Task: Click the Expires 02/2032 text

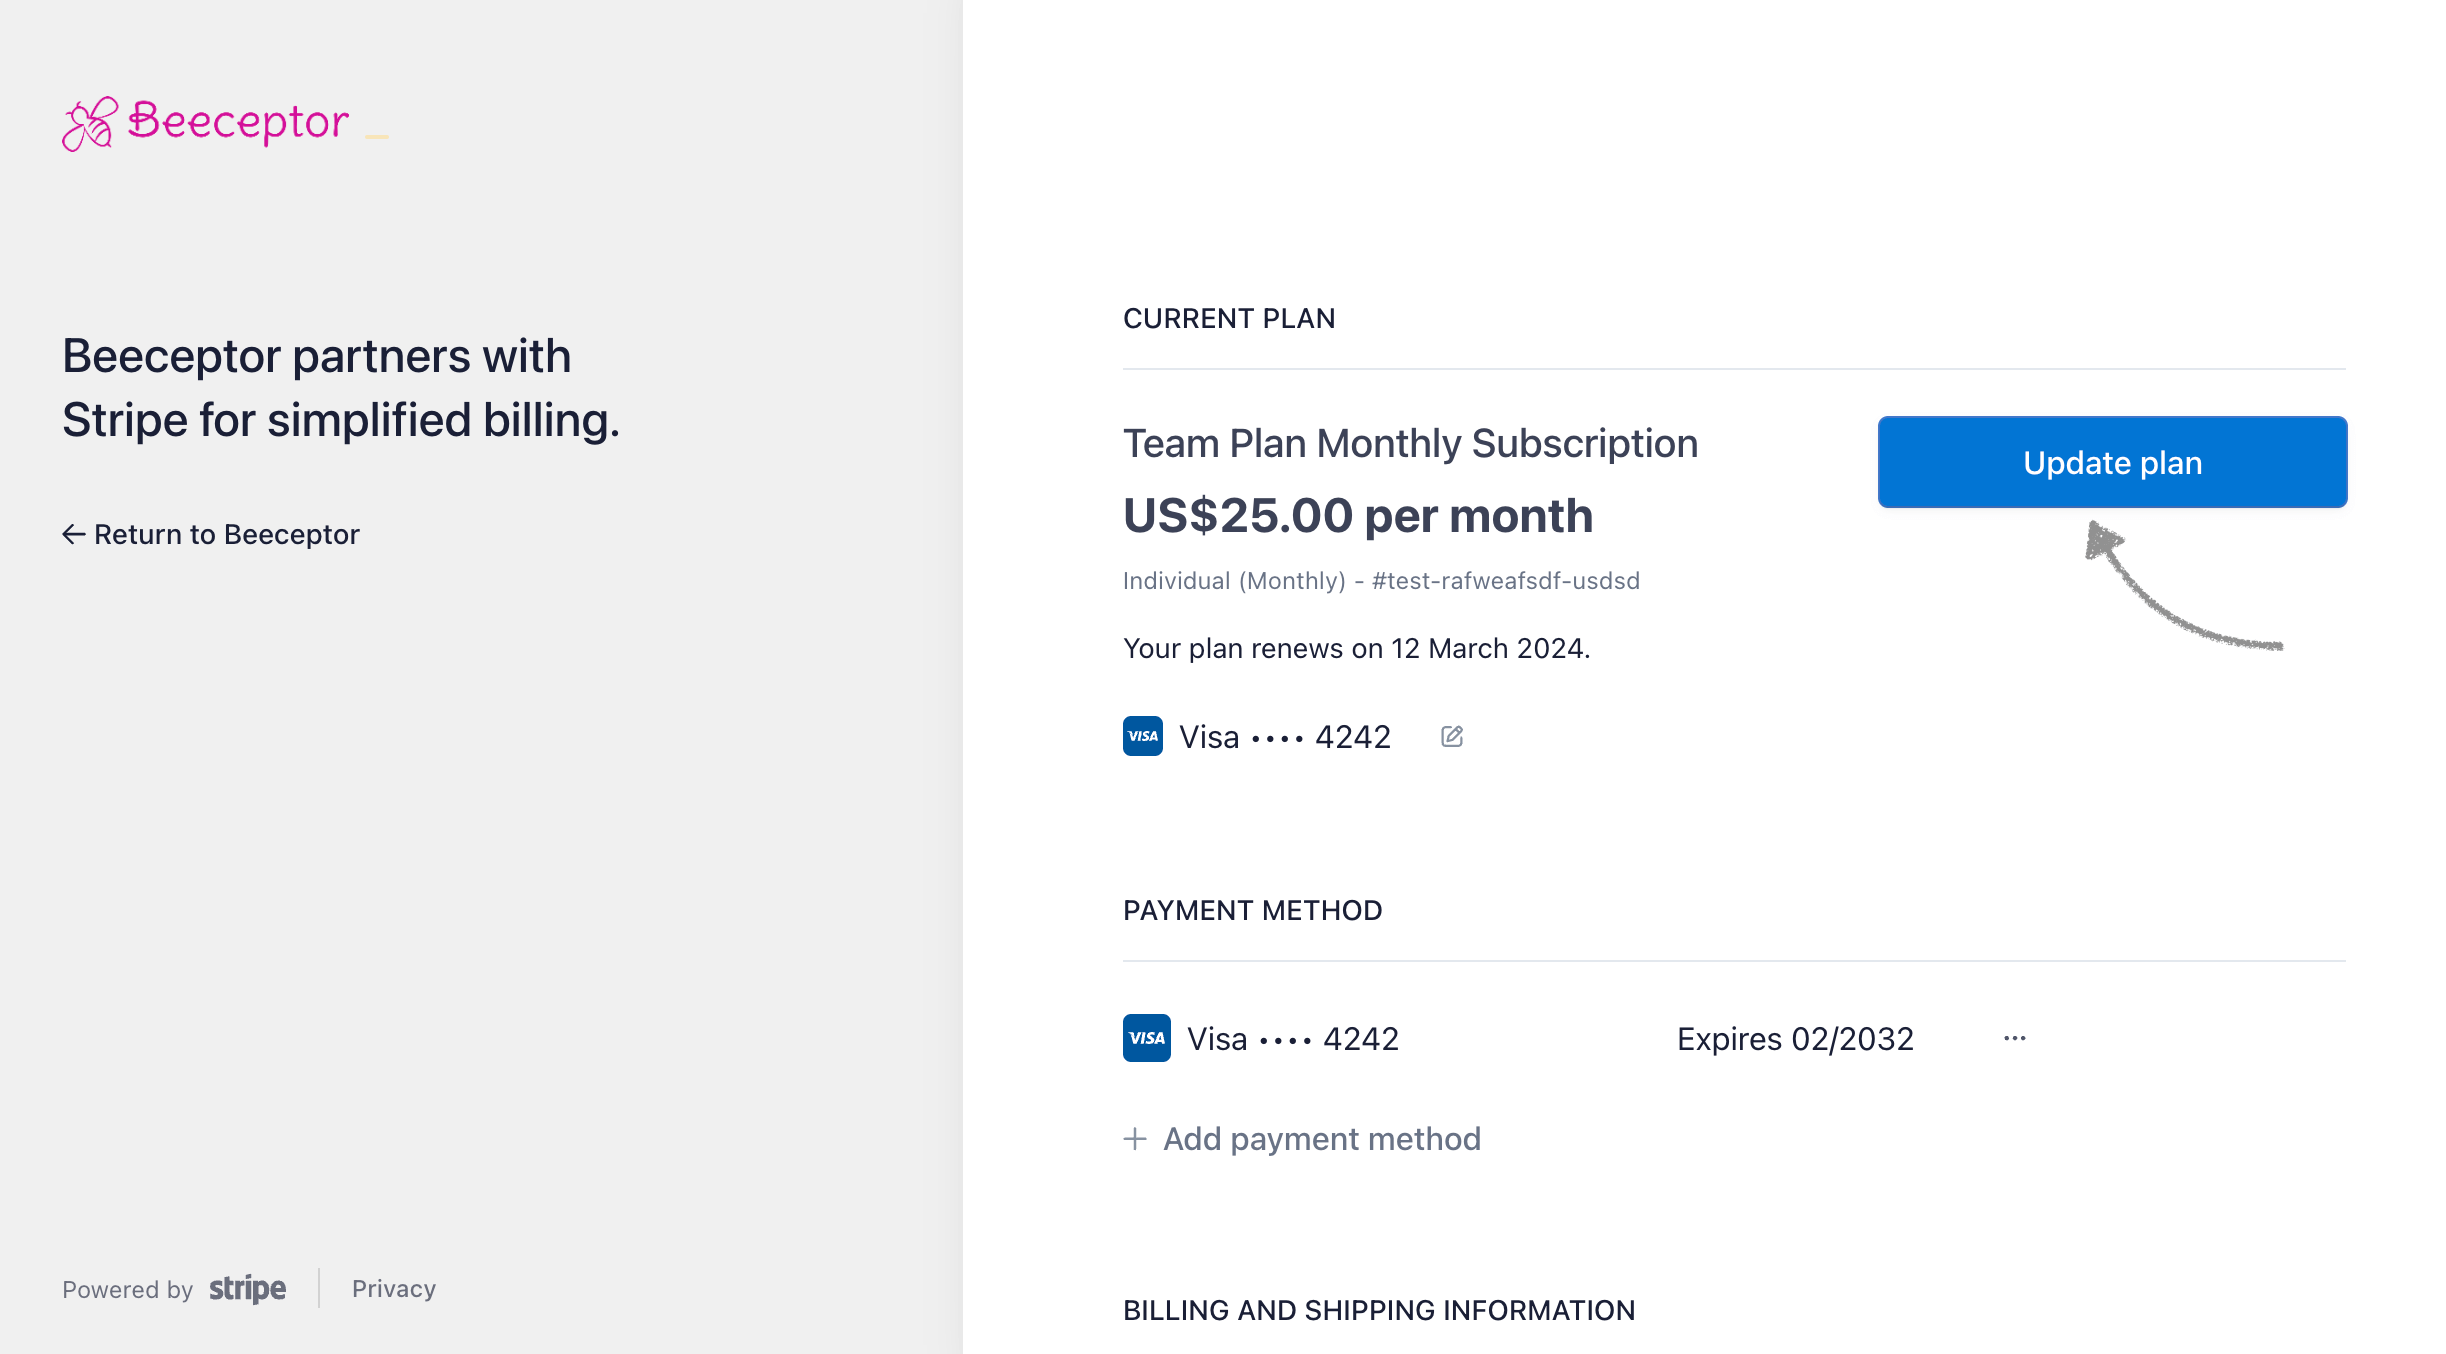Action: 1795,1039
